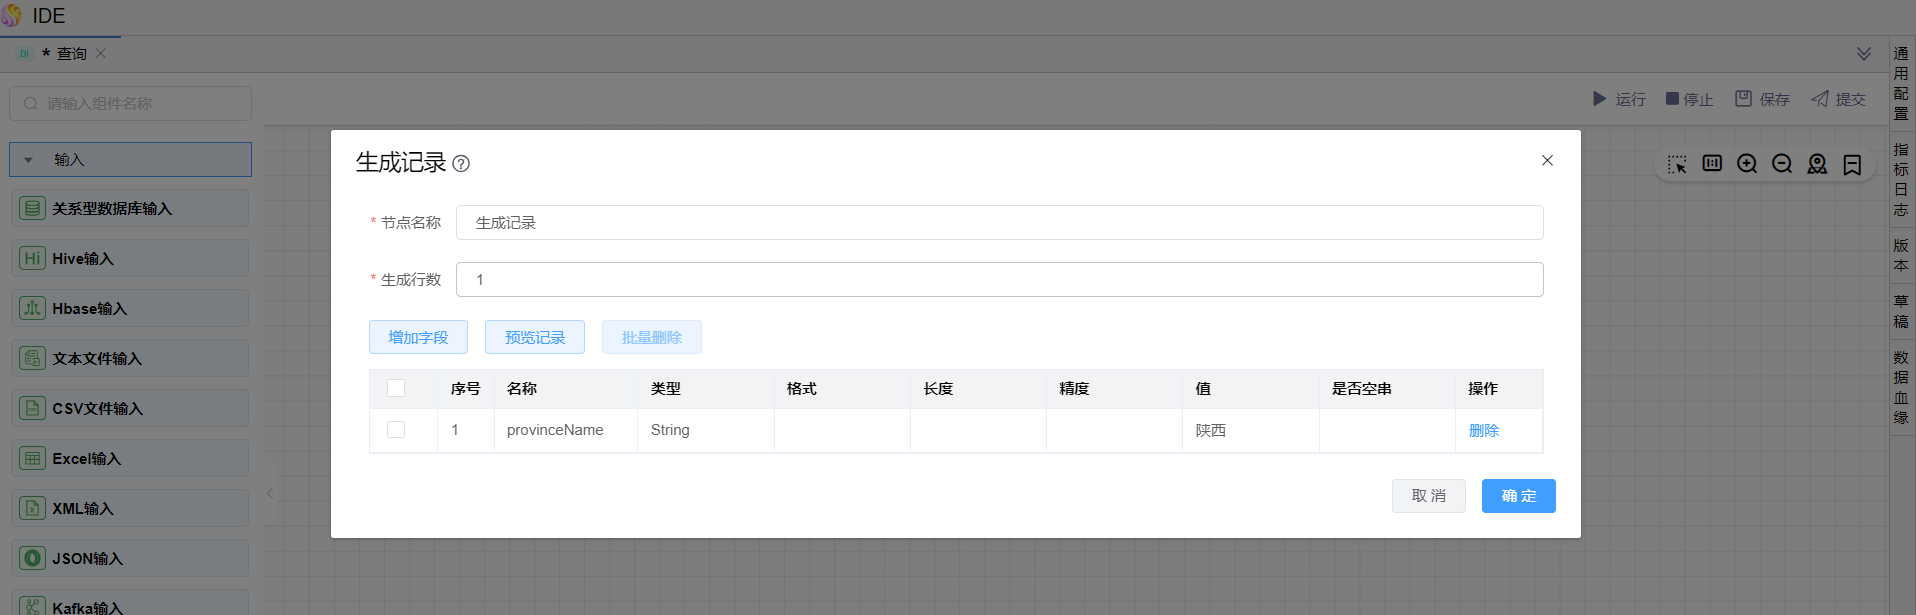The width and height of the screenshot is (1916, 615).
Task: Click the zoom in magnifier icon
Action: (x=1747, y=164)
